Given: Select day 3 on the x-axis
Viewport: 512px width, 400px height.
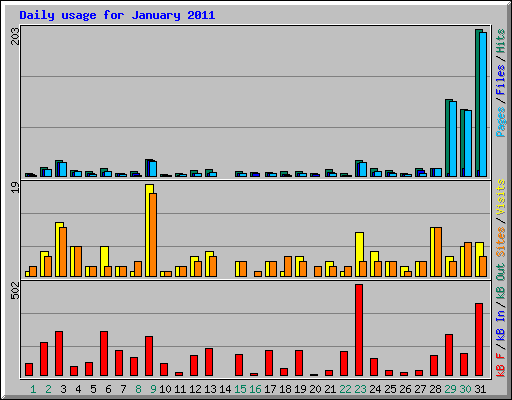Looking at the screenshot, I should pyautogui.click(x=63, y=389).
